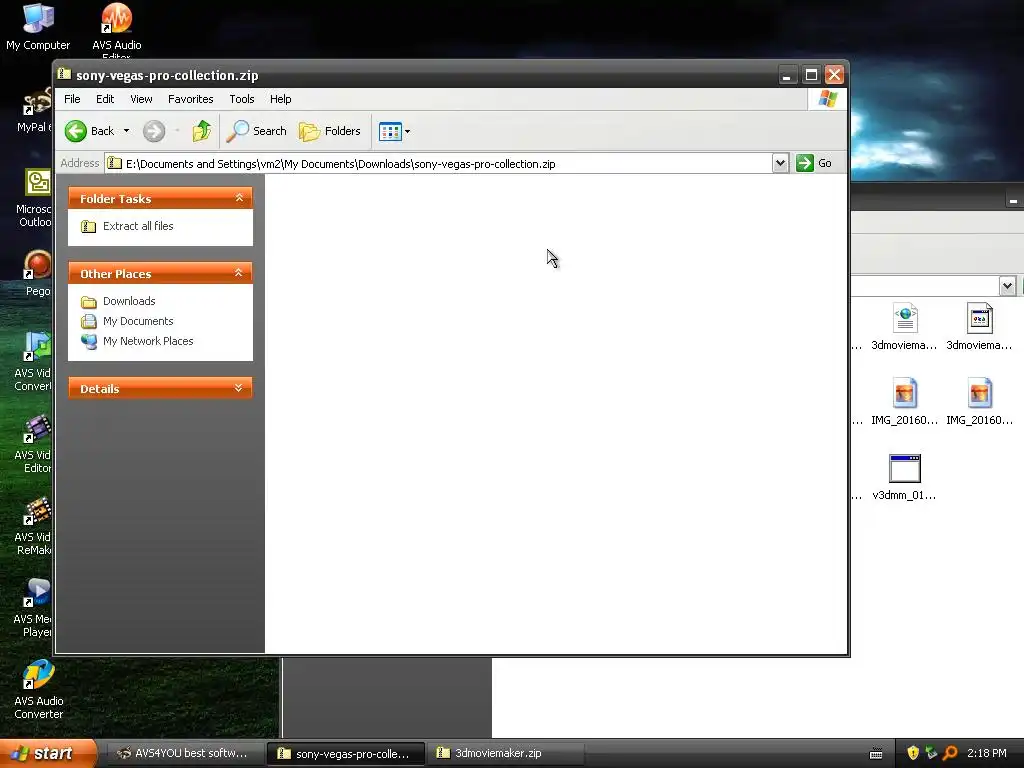The width and height of the screenshot is (1024, 768).
Task: Click the Windows flag logo icon
Action: point(827,99)
